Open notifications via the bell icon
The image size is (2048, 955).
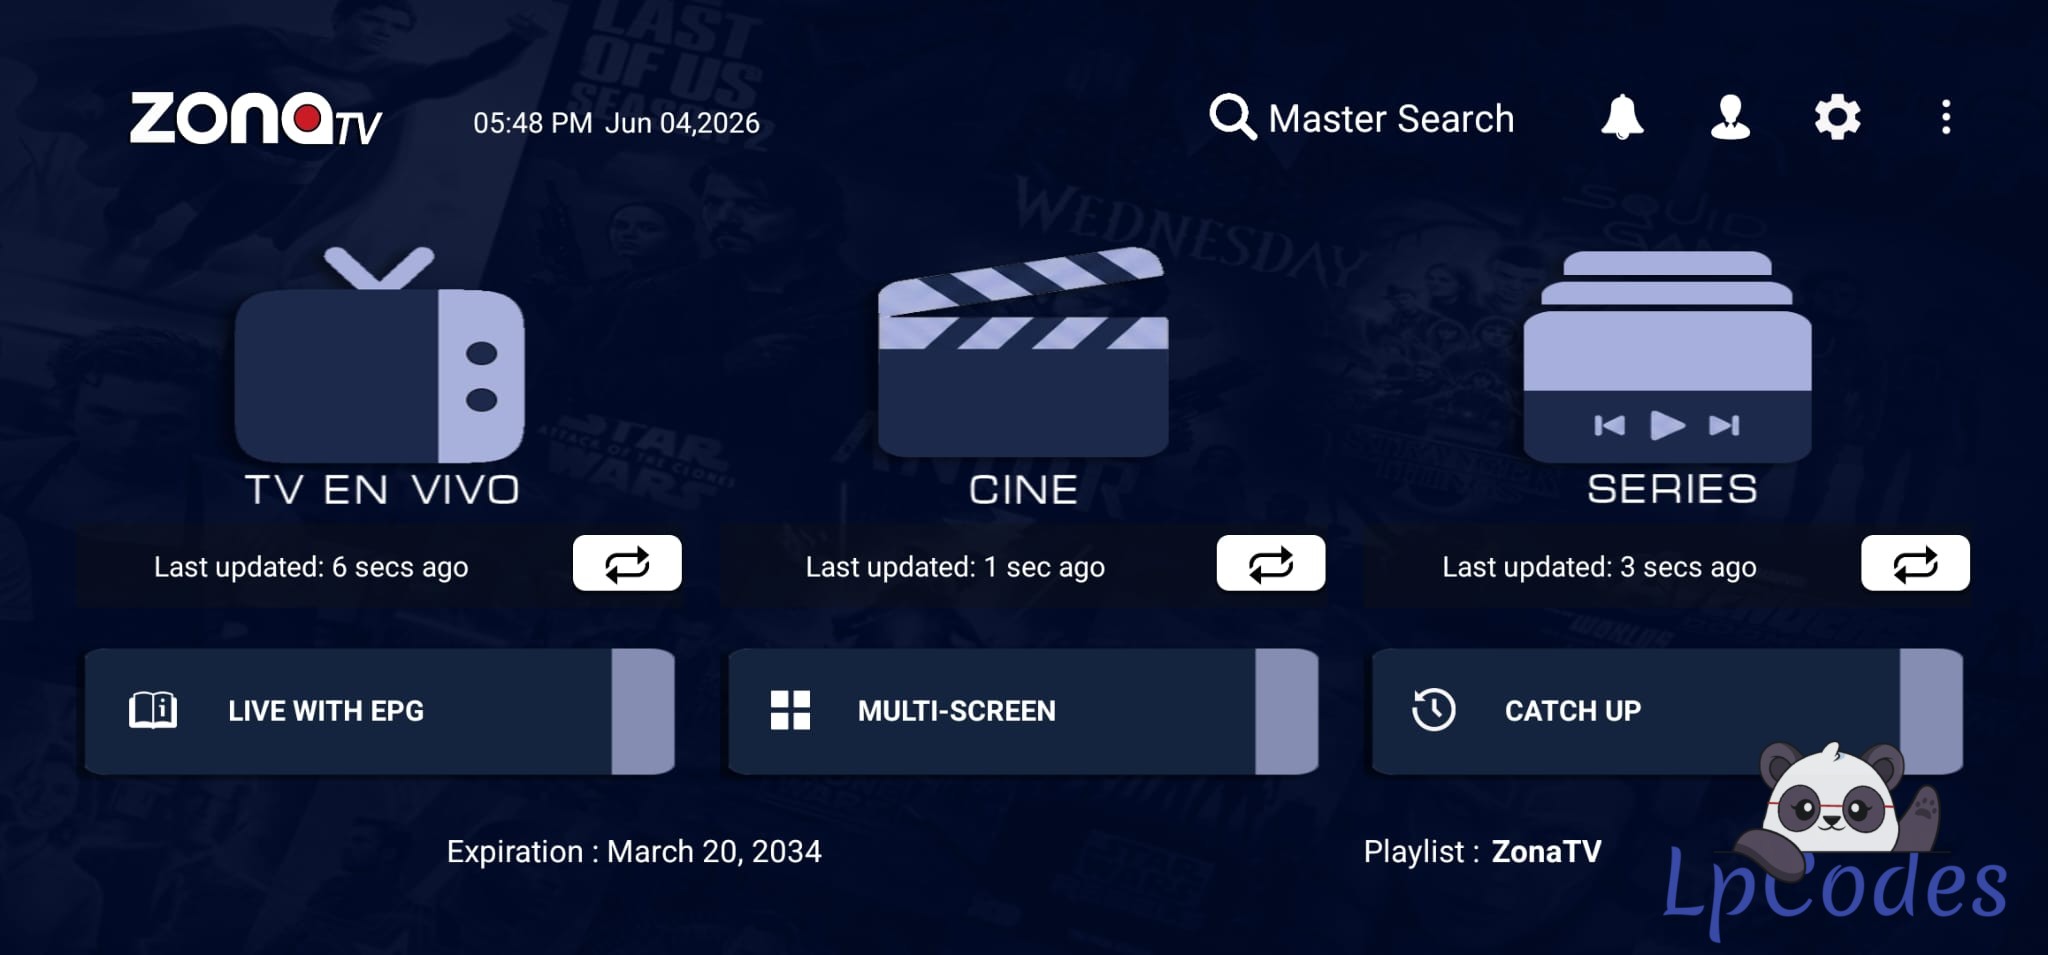[x=1622, y=118]
